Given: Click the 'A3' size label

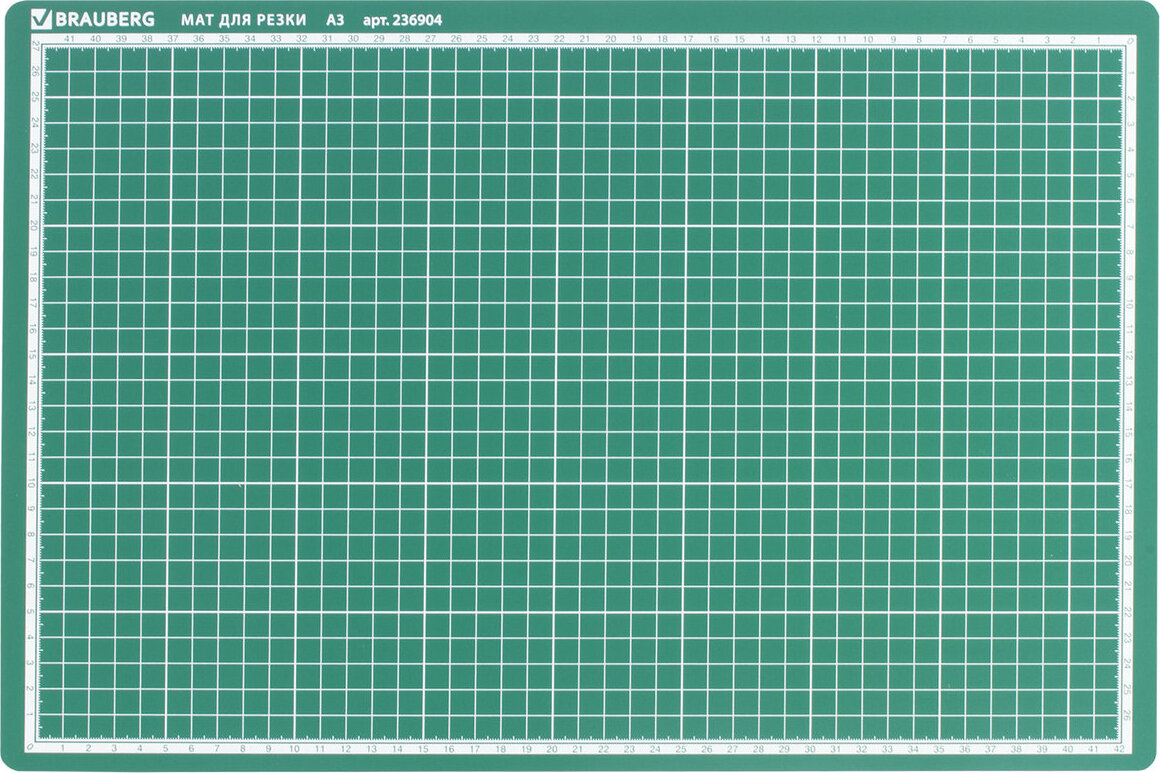Looking at the screenshot, I should [x=335, y=20].
